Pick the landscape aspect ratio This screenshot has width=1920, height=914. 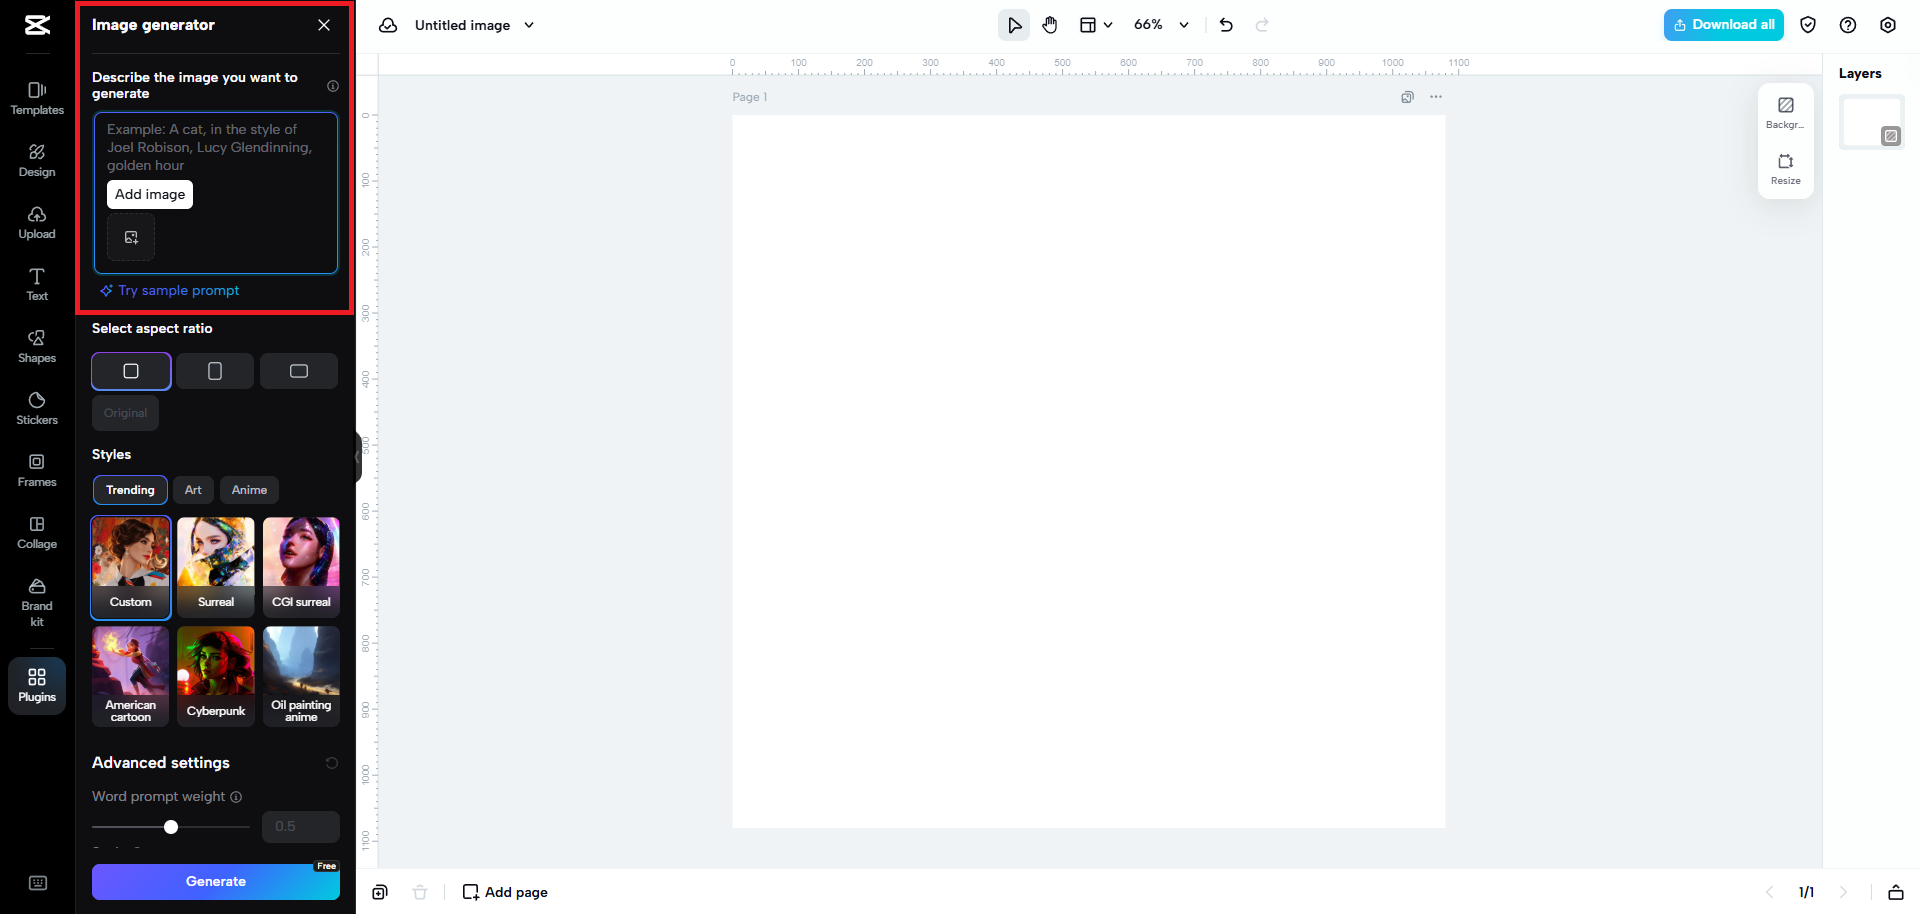coord(299,371)
